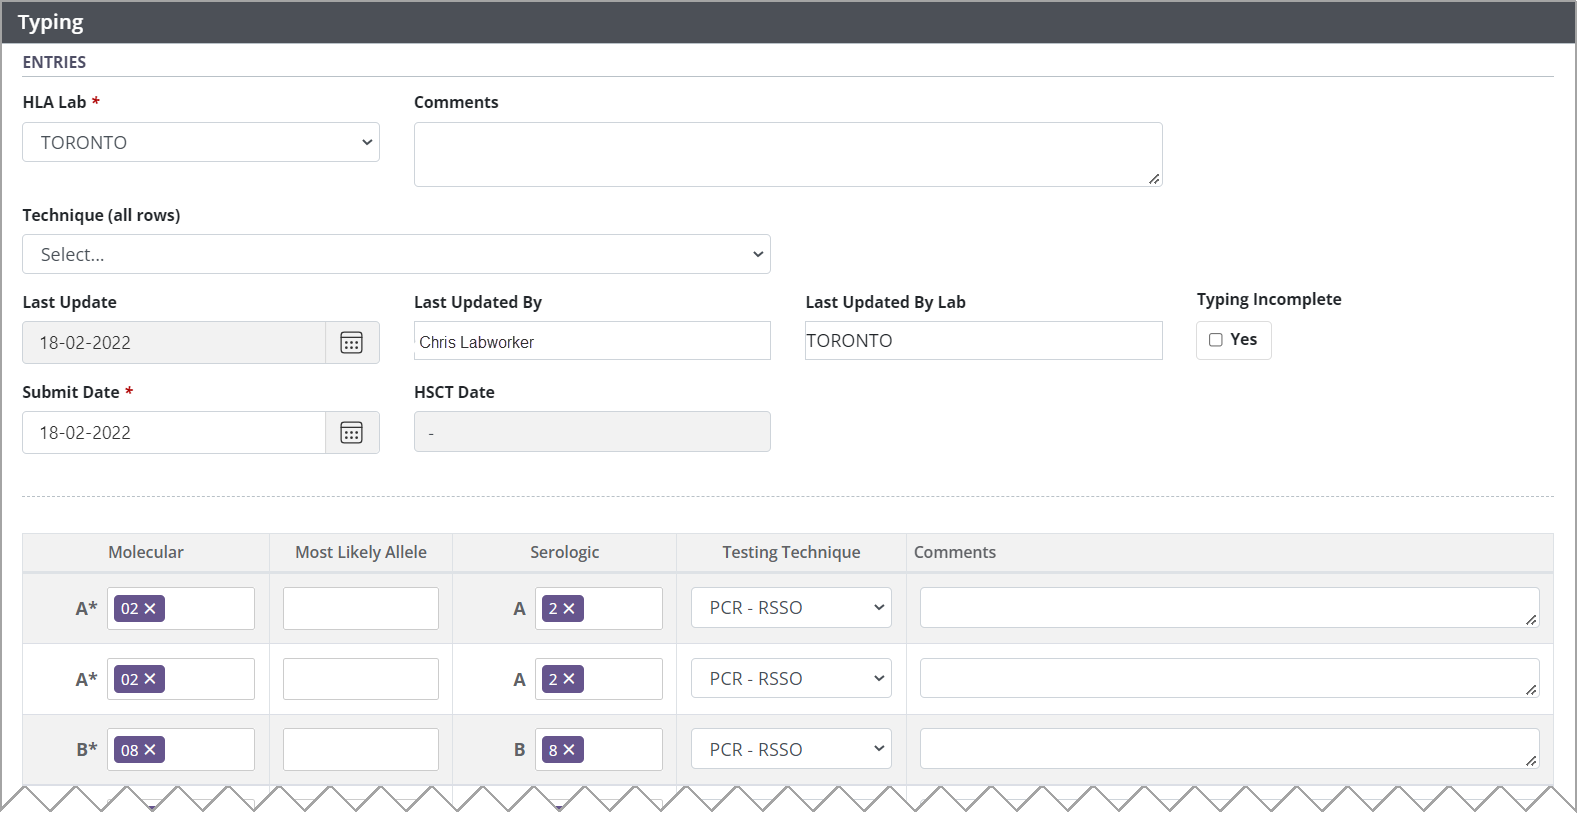This screenshot has width=1577, height=813.
Task: Click the Serologic input in first A row
Action: 599,608
